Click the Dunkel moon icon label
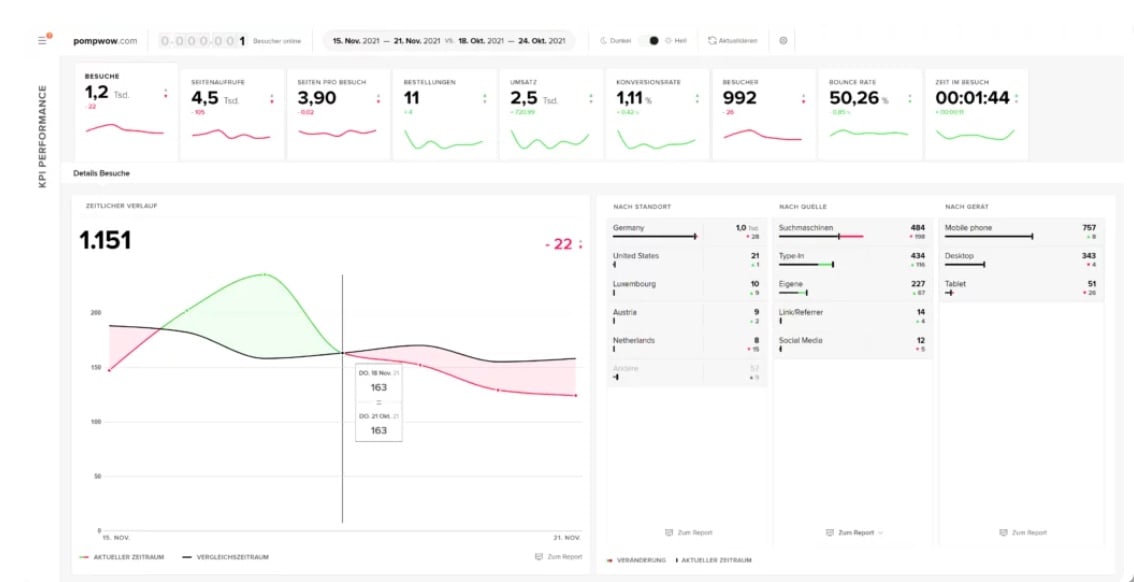 [616, 41]
